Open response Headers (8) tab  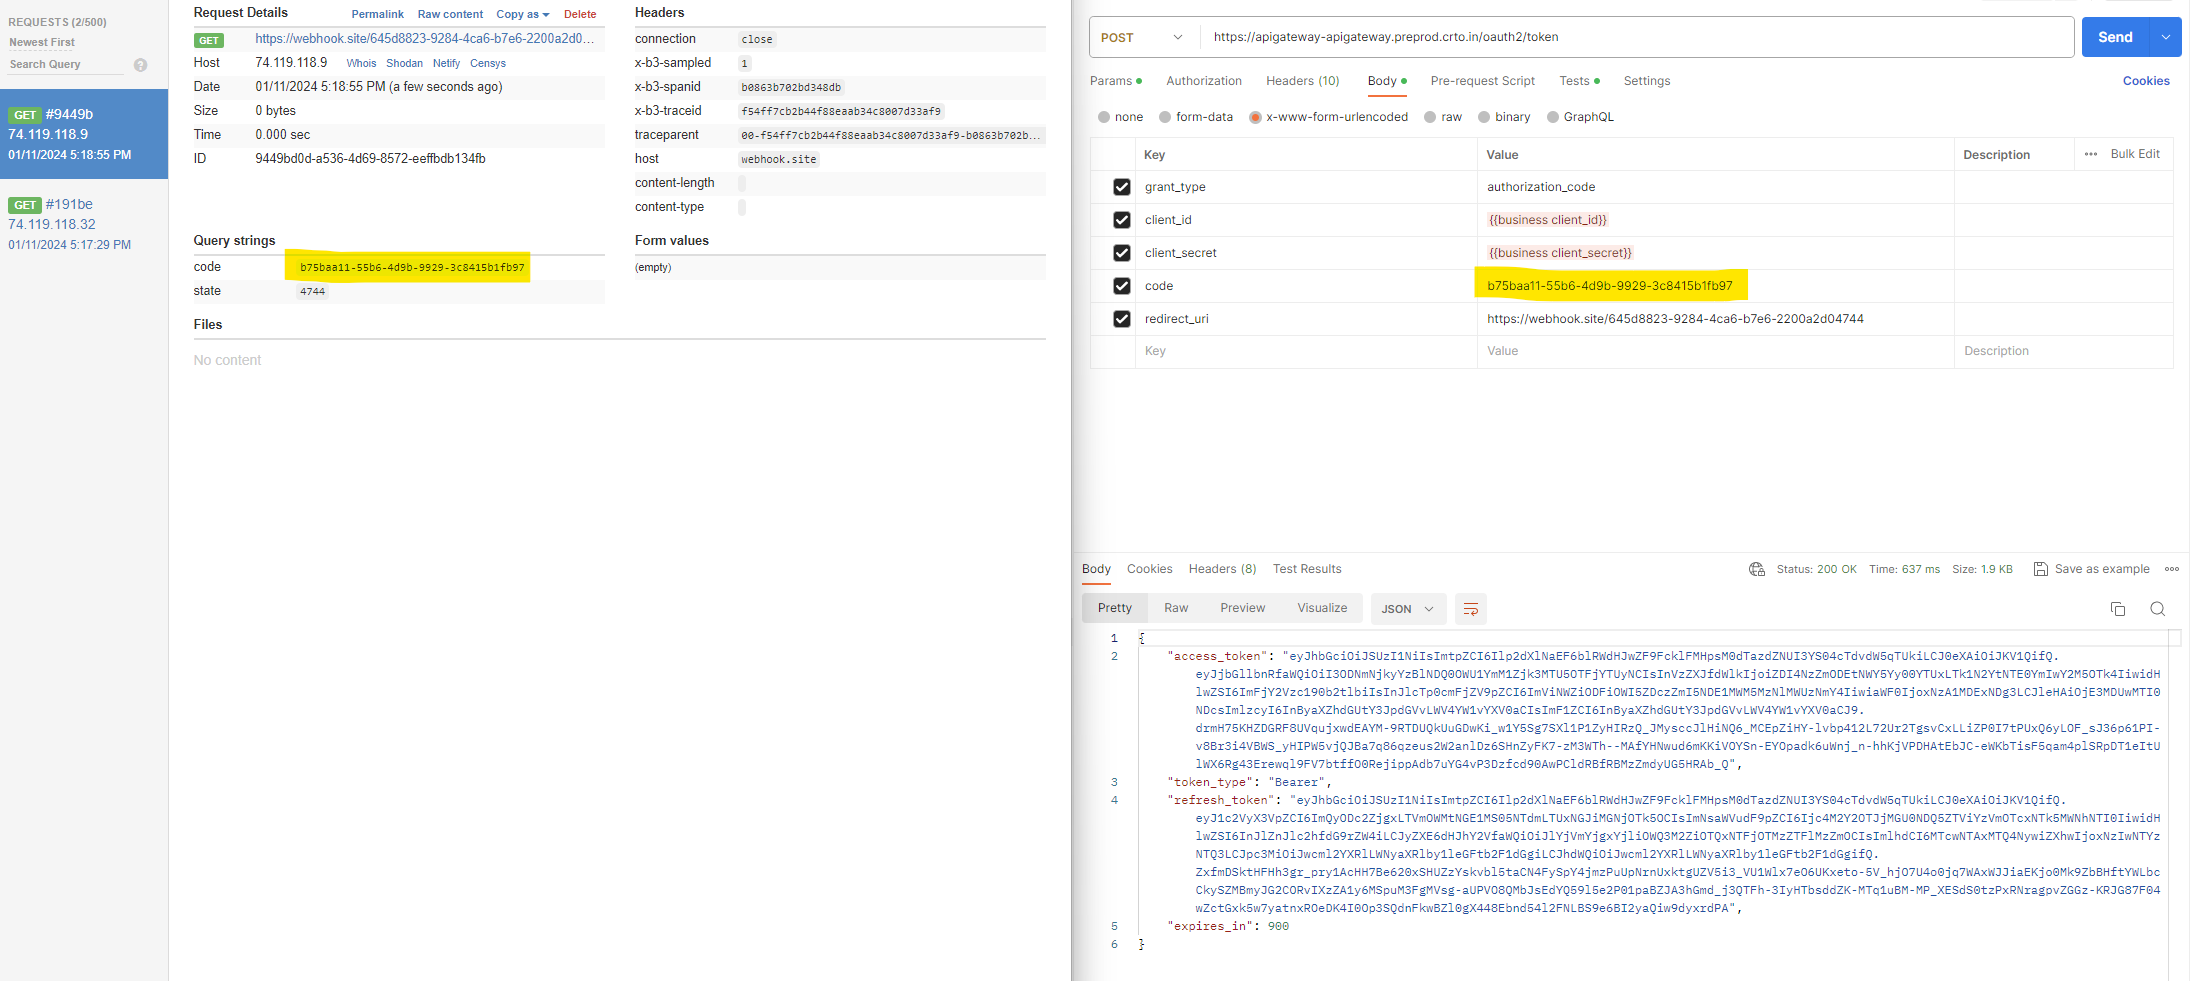tap(1222, 569)
